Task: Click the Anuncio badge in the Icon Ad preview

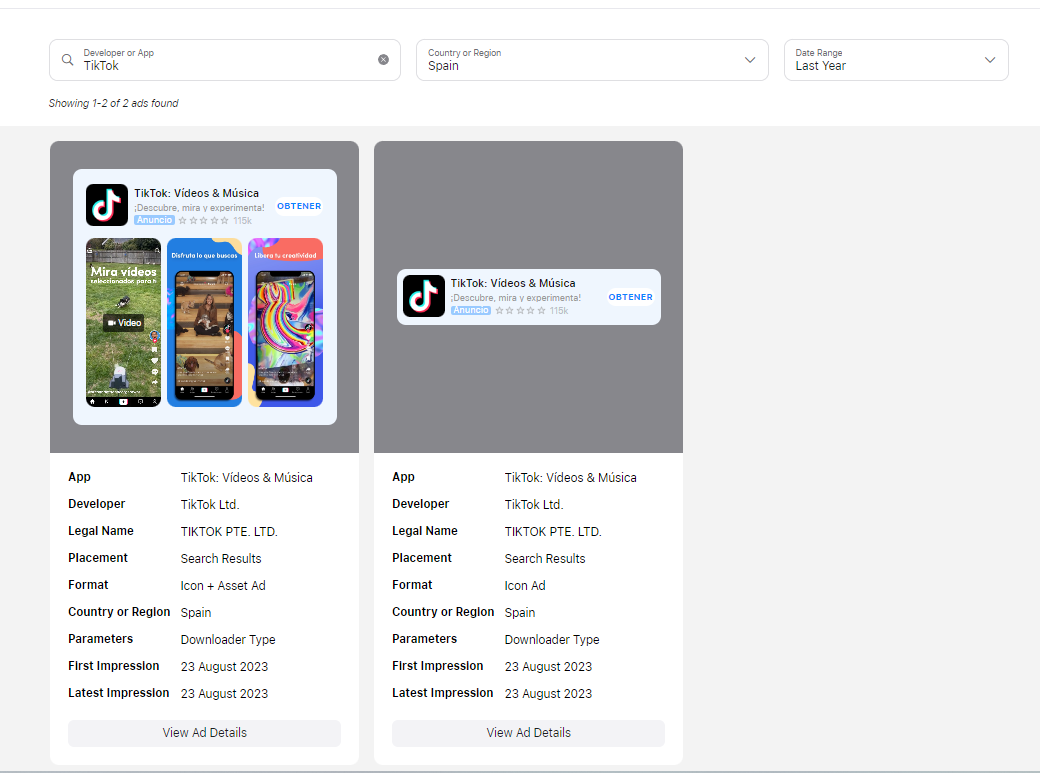Action: [x=471, y=311]
